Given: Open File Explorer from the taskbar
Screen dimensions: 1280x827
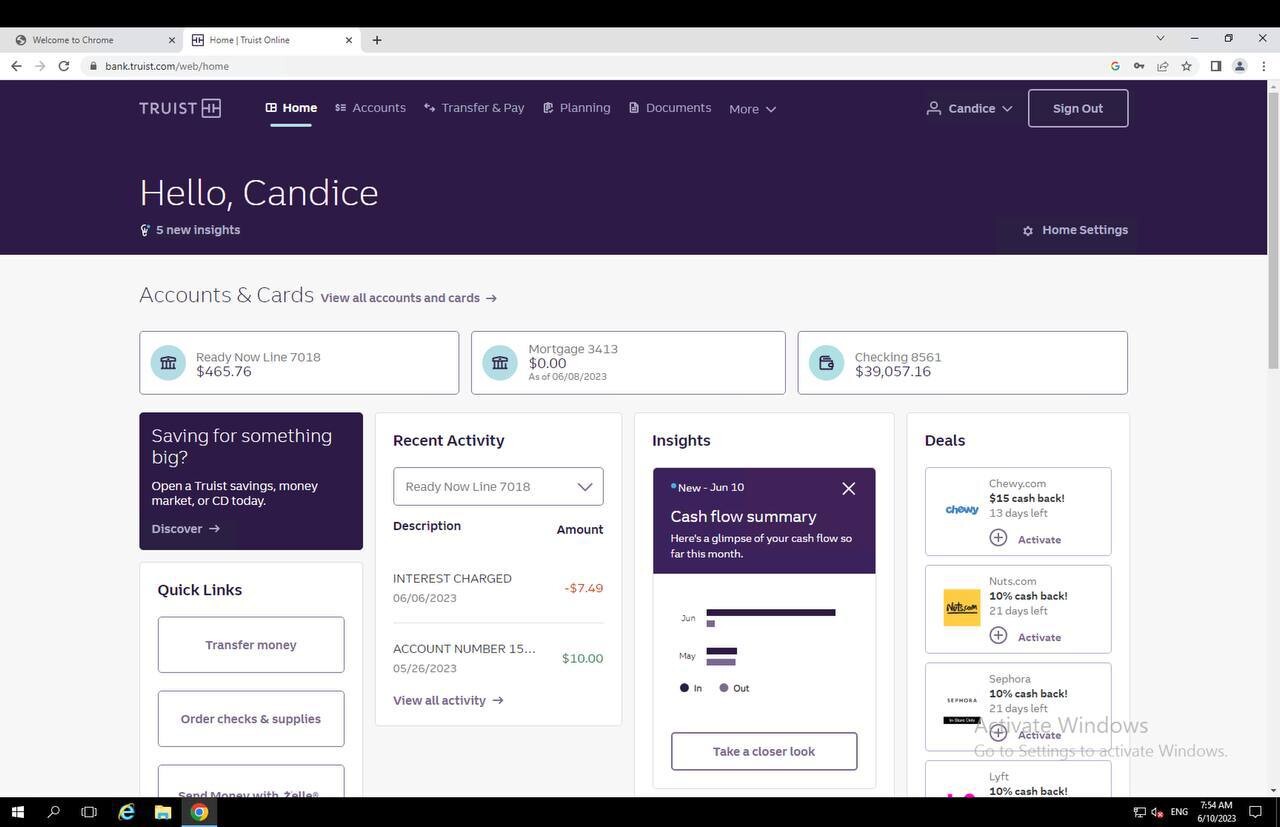Looking at the screenshot, I should (x=163, y=812).
